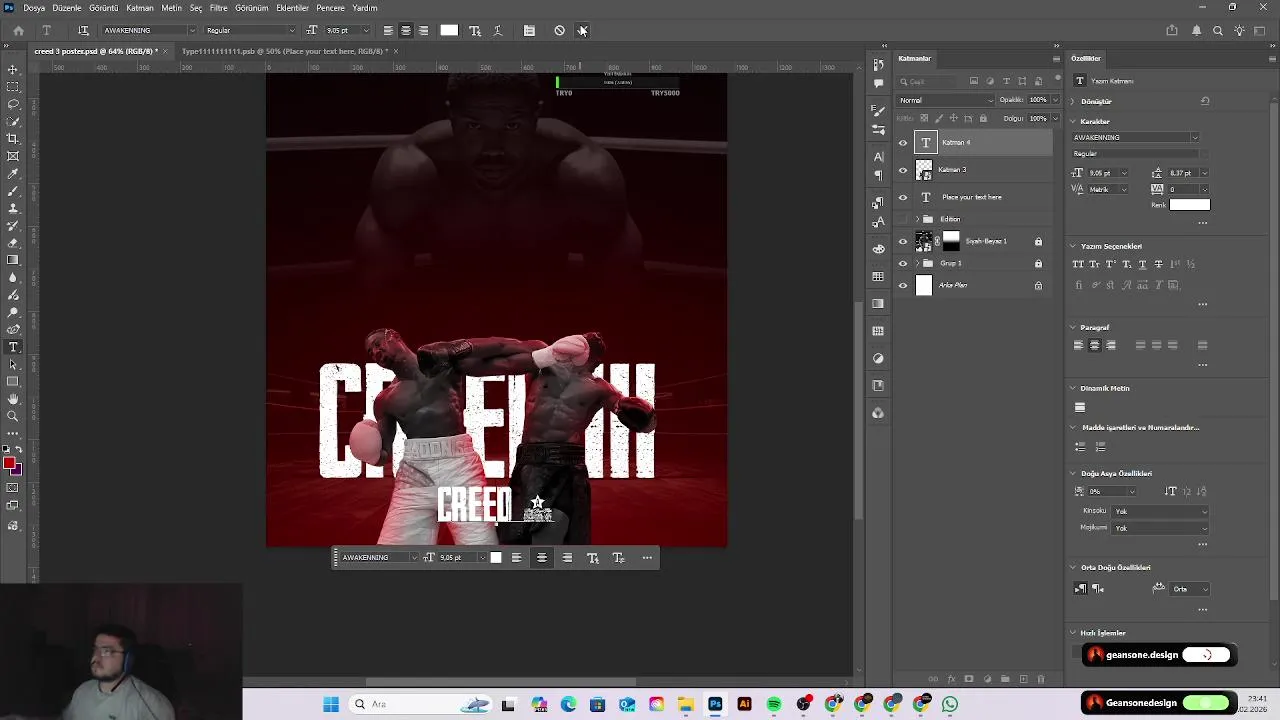This screenshot has width=1280, height=720.
Task: Toggle lock all on layer
Action: [x=983, y=118]
